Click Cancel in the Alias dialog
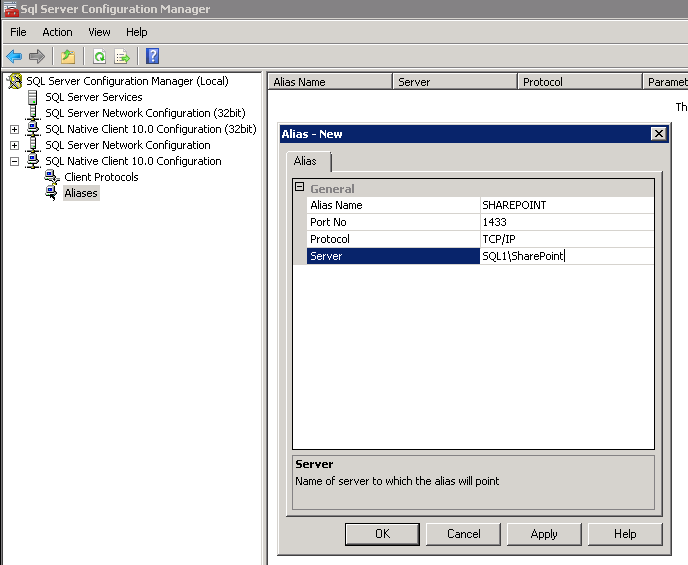 463,534
